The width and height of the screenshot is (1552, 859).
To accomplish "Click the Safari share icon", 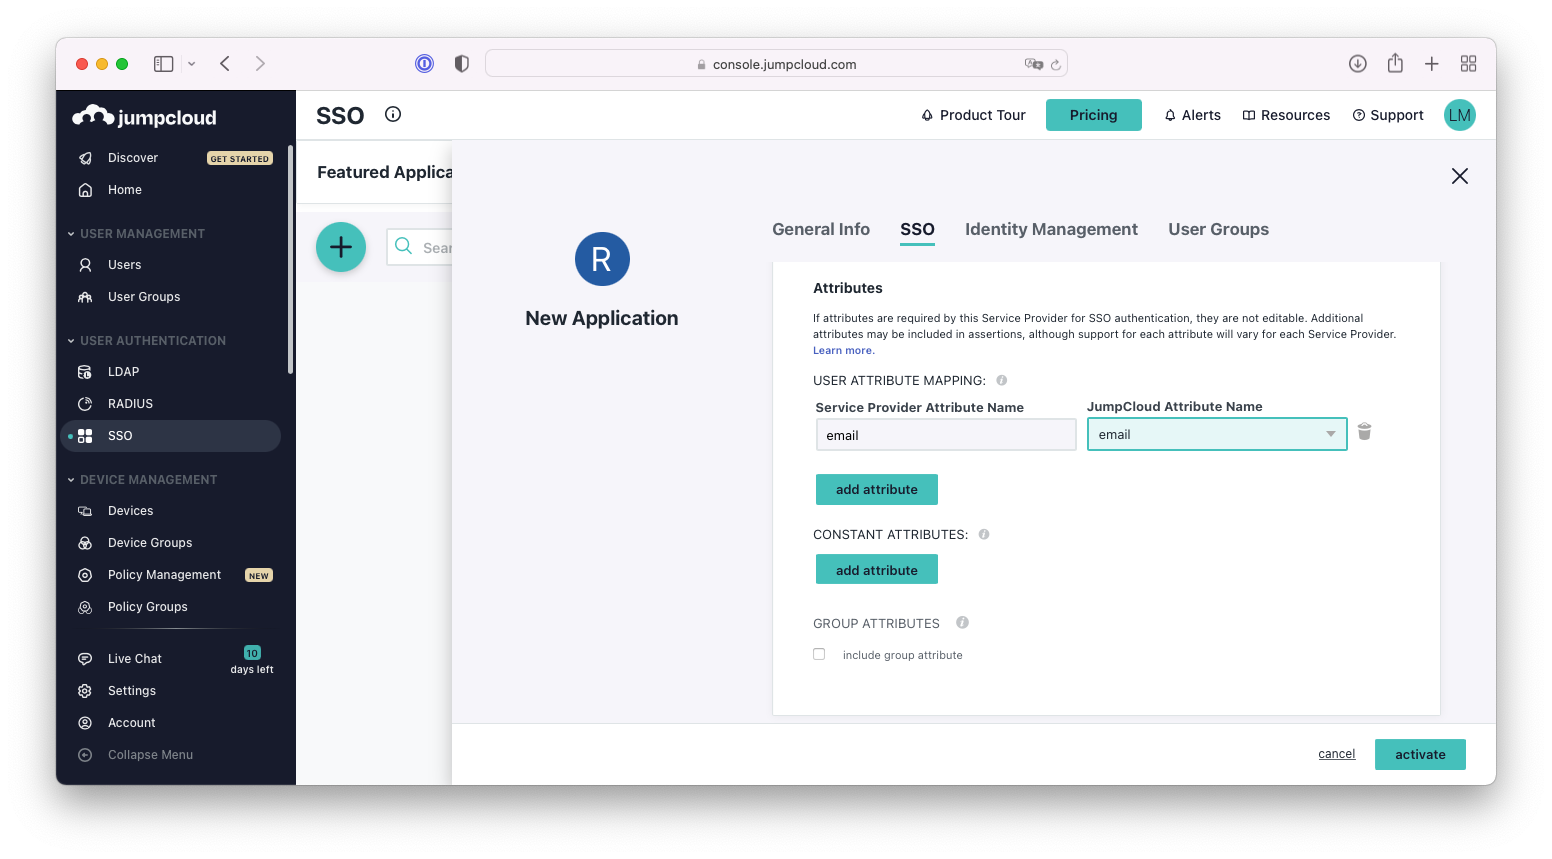I will tap(1395, 63).
